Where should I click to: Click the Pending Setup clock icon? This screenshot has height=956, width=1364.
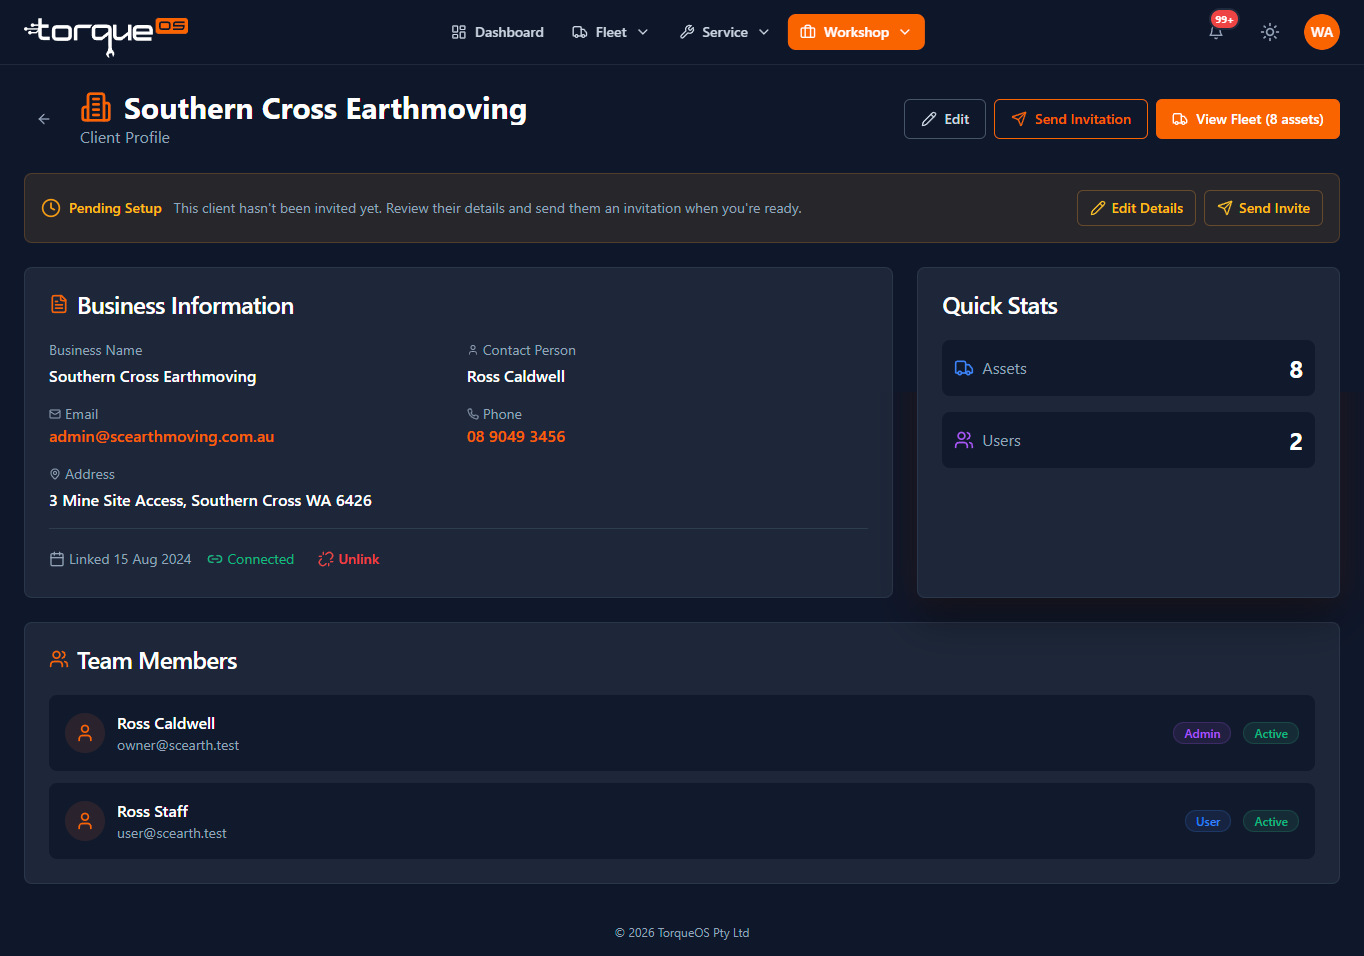coord(51,208)
